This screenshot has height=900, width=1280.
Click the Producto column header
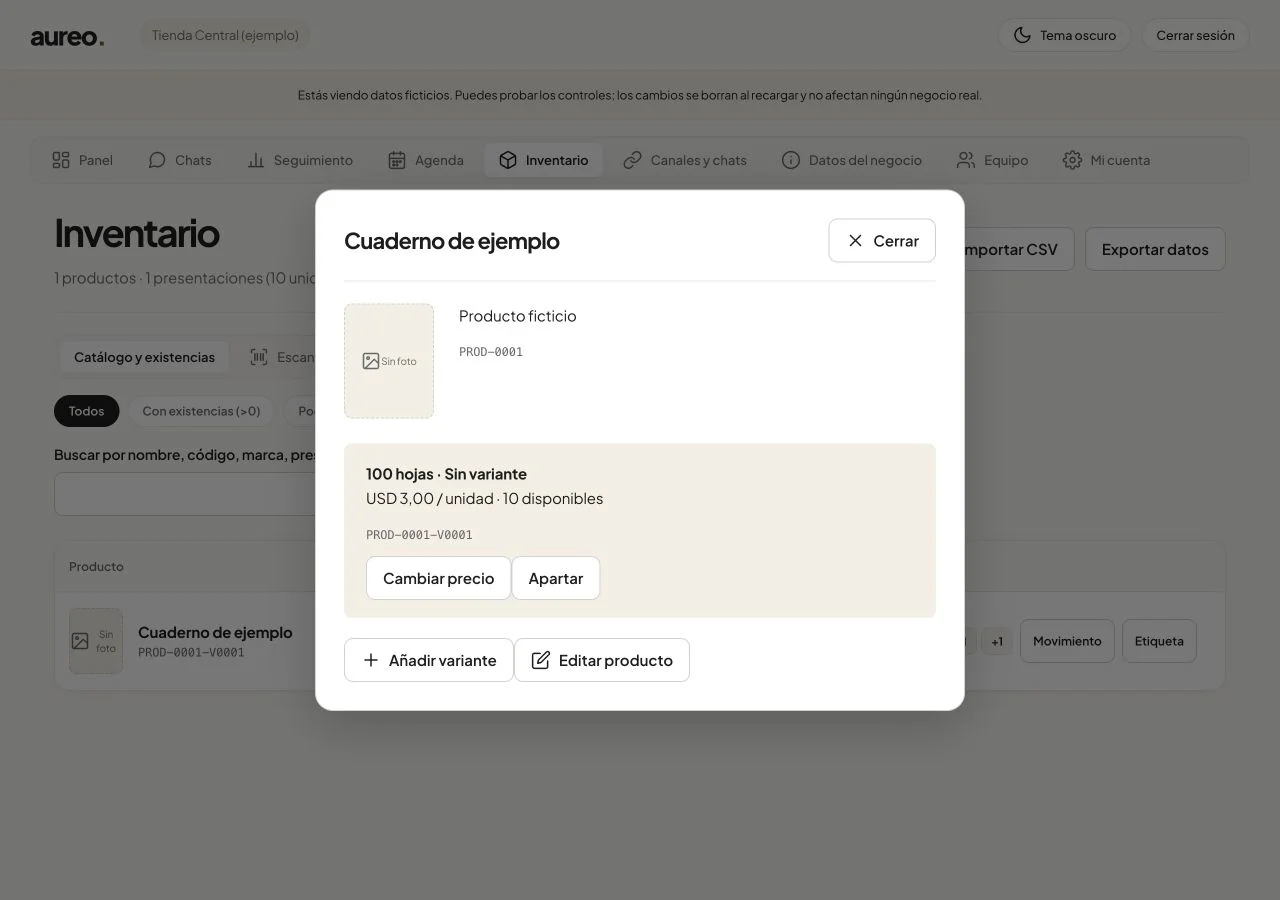(x=96, y=567)
